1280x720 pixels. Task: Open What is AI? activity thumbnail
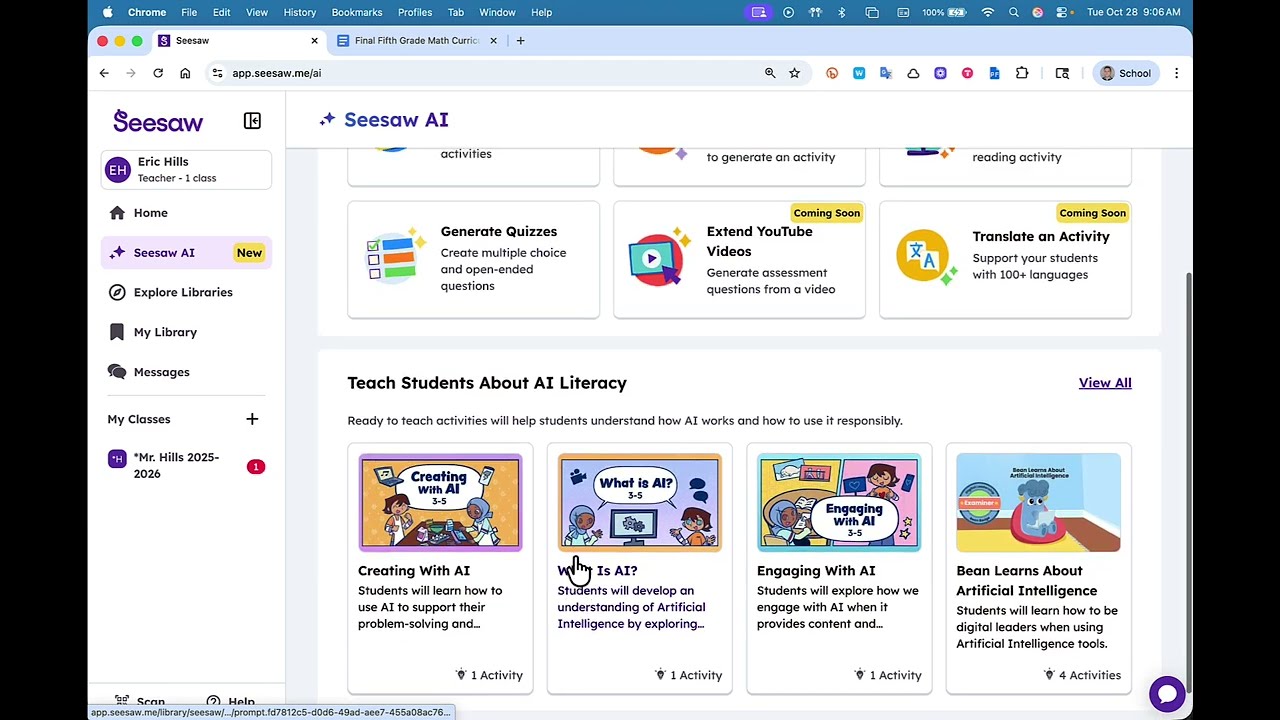(639, 503)
